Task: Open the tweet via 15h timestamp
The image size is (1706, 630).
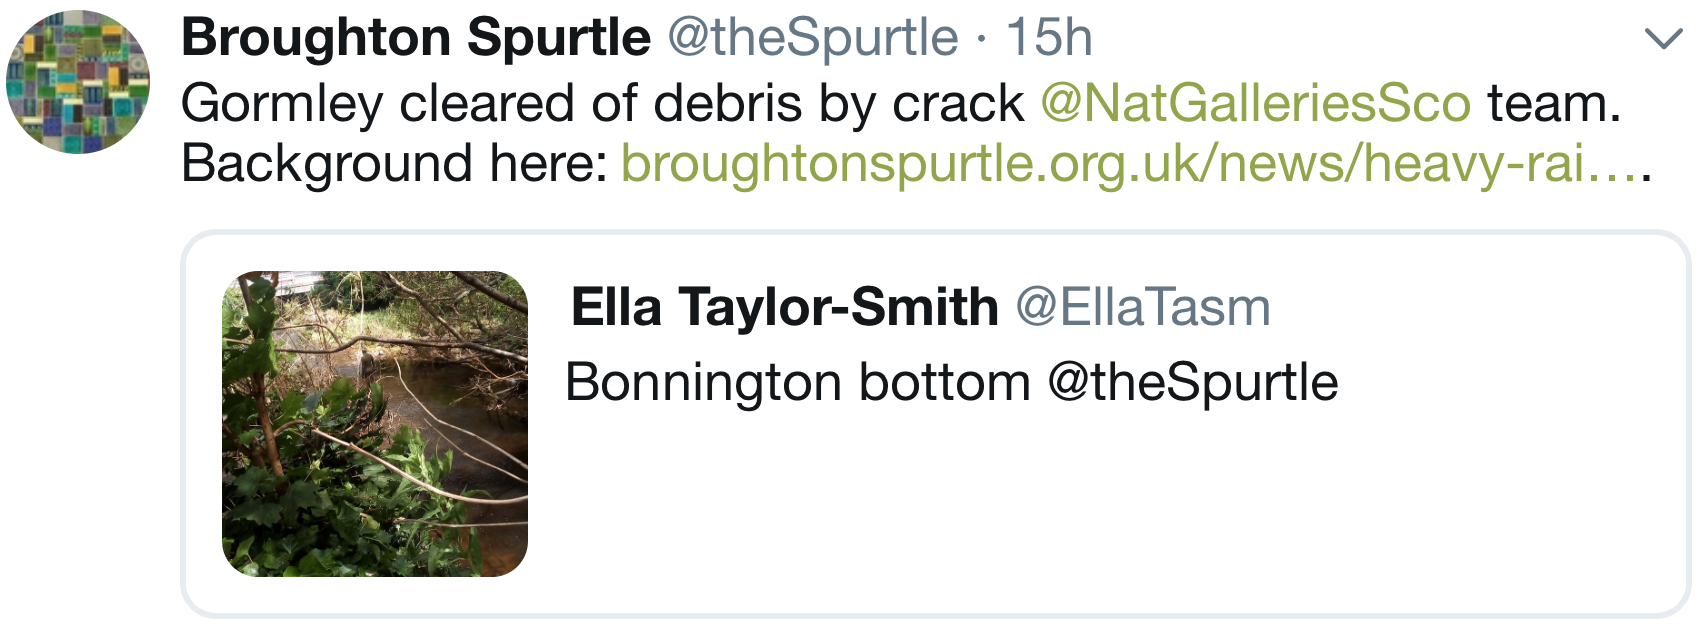Action: 1049,38
